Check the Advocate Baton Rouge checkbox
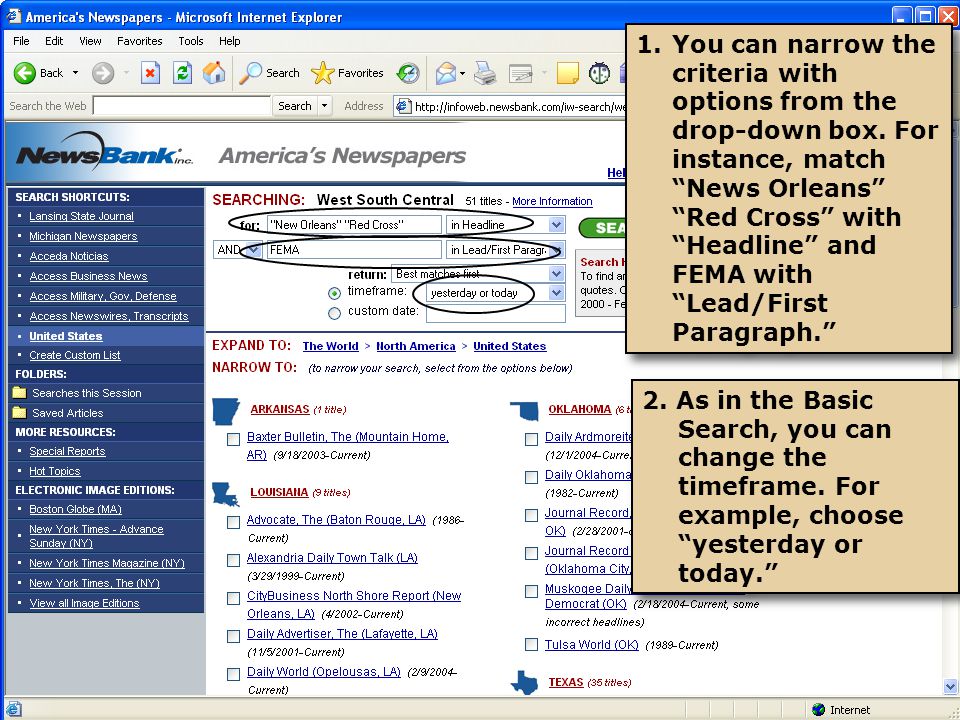 click(233, 522)
